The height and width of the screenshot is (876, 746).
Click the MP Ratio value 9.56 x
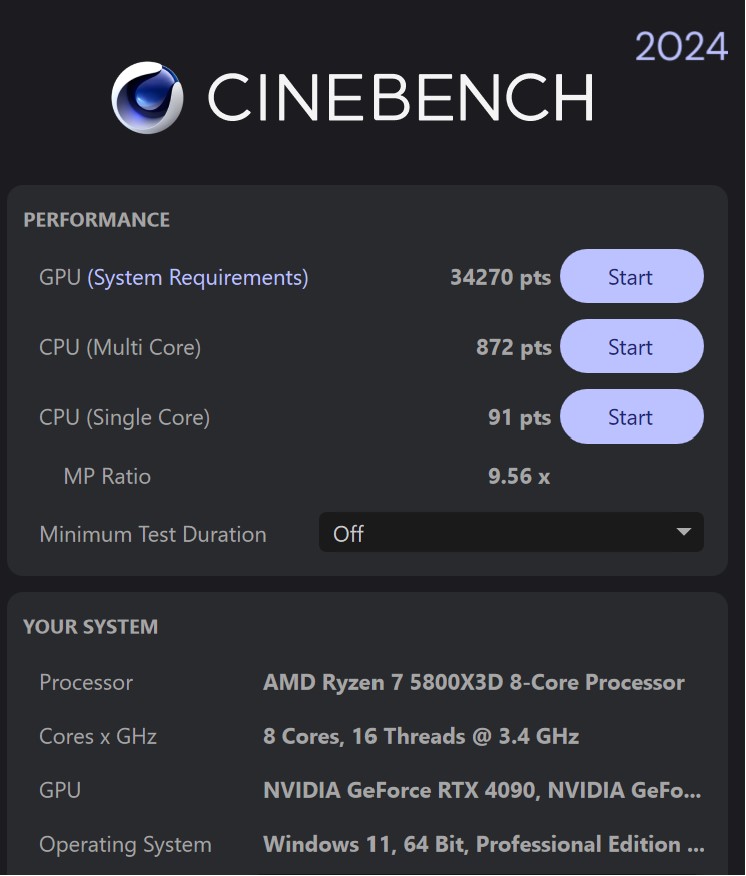click(x=519, y=476)
